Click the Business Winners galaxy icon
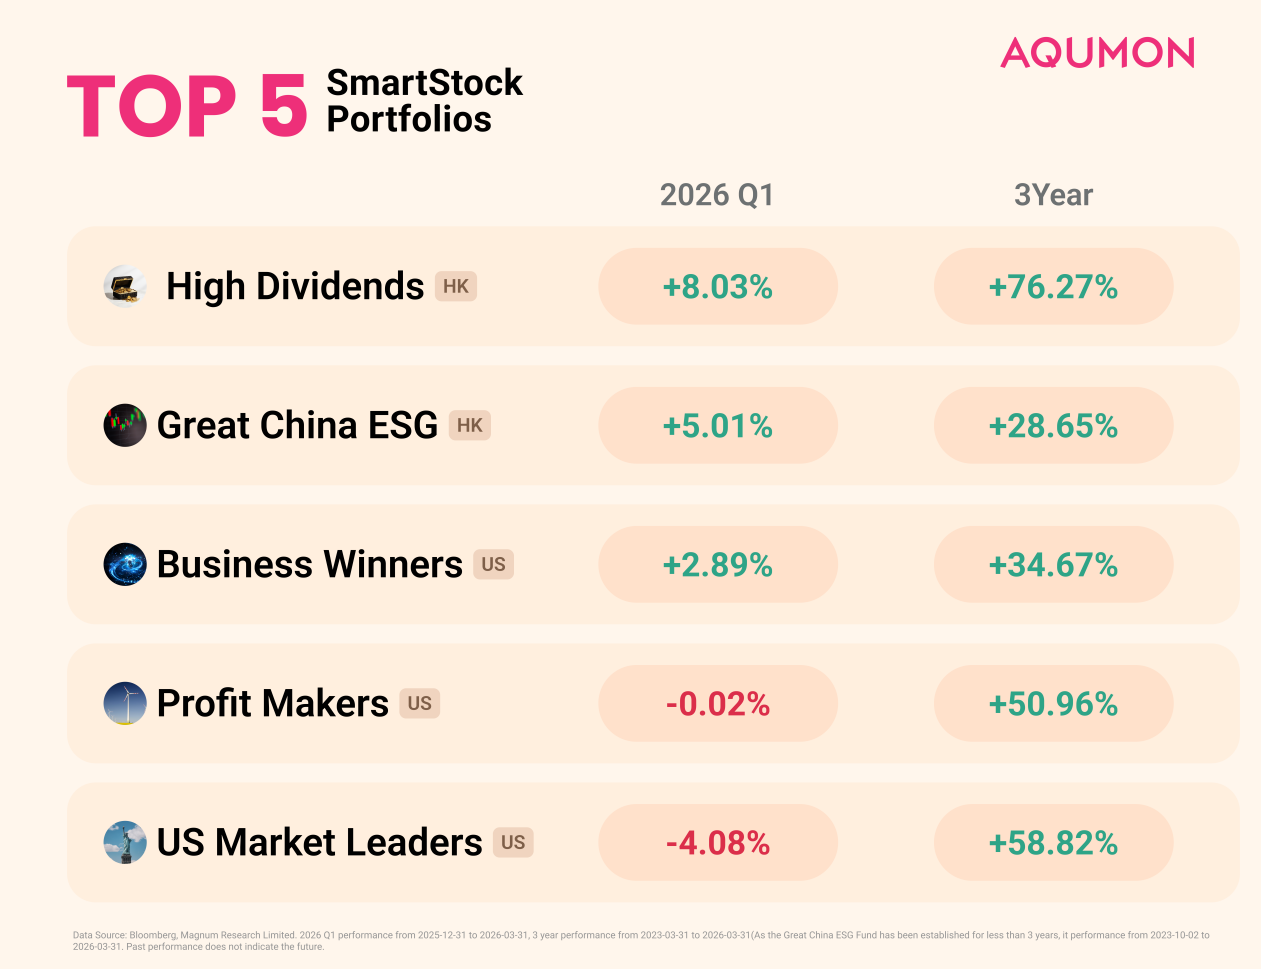This screenshot has width=1261, height=969. click(125, 565)
